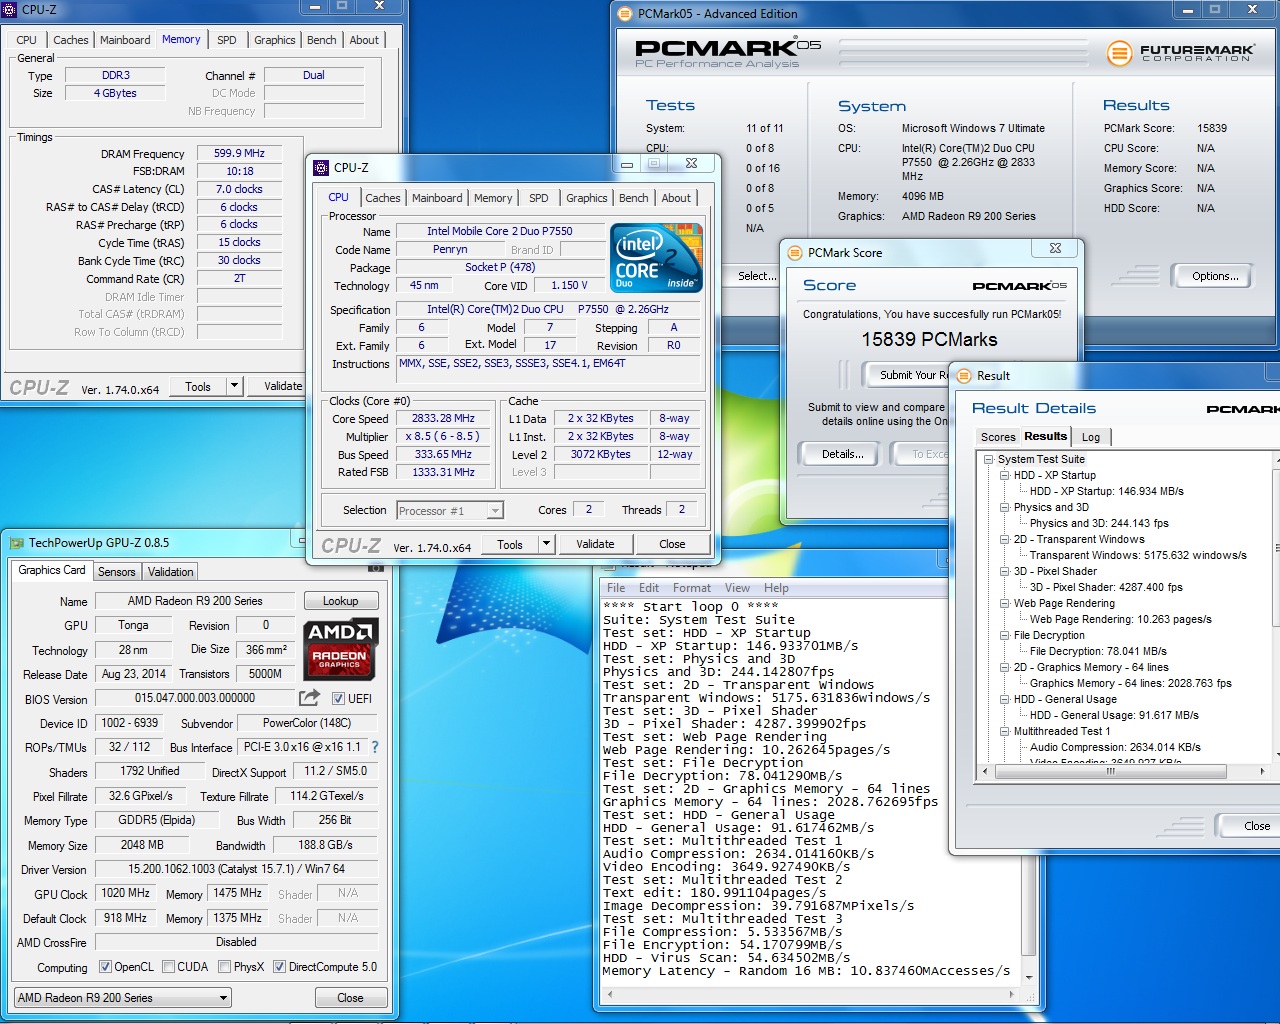Click Close in the front CPU-Z window
This screenshot has width=1280, height=1024.
pos(672,544)
